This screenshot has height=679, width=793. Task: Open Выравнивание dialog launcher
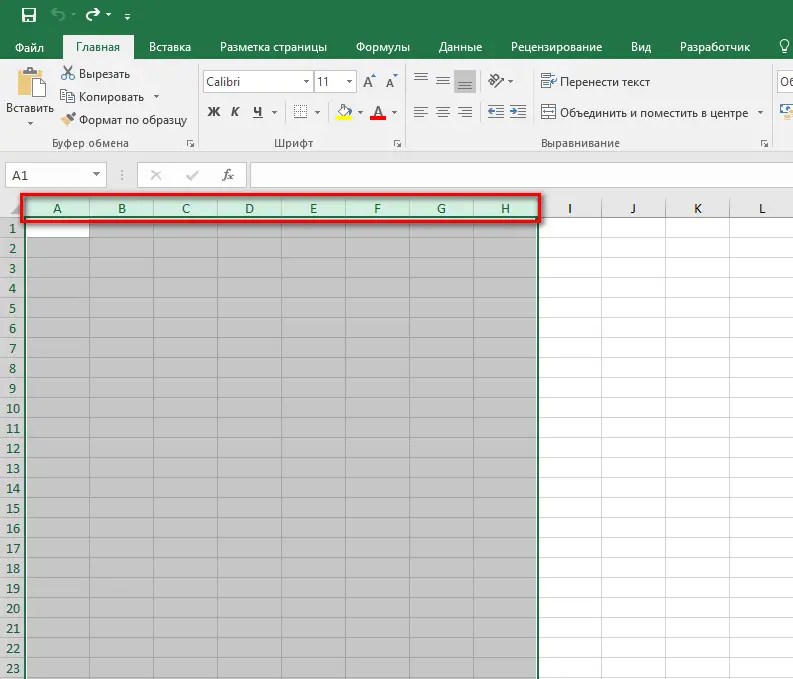pyautogui.click(x=764, y=144)
